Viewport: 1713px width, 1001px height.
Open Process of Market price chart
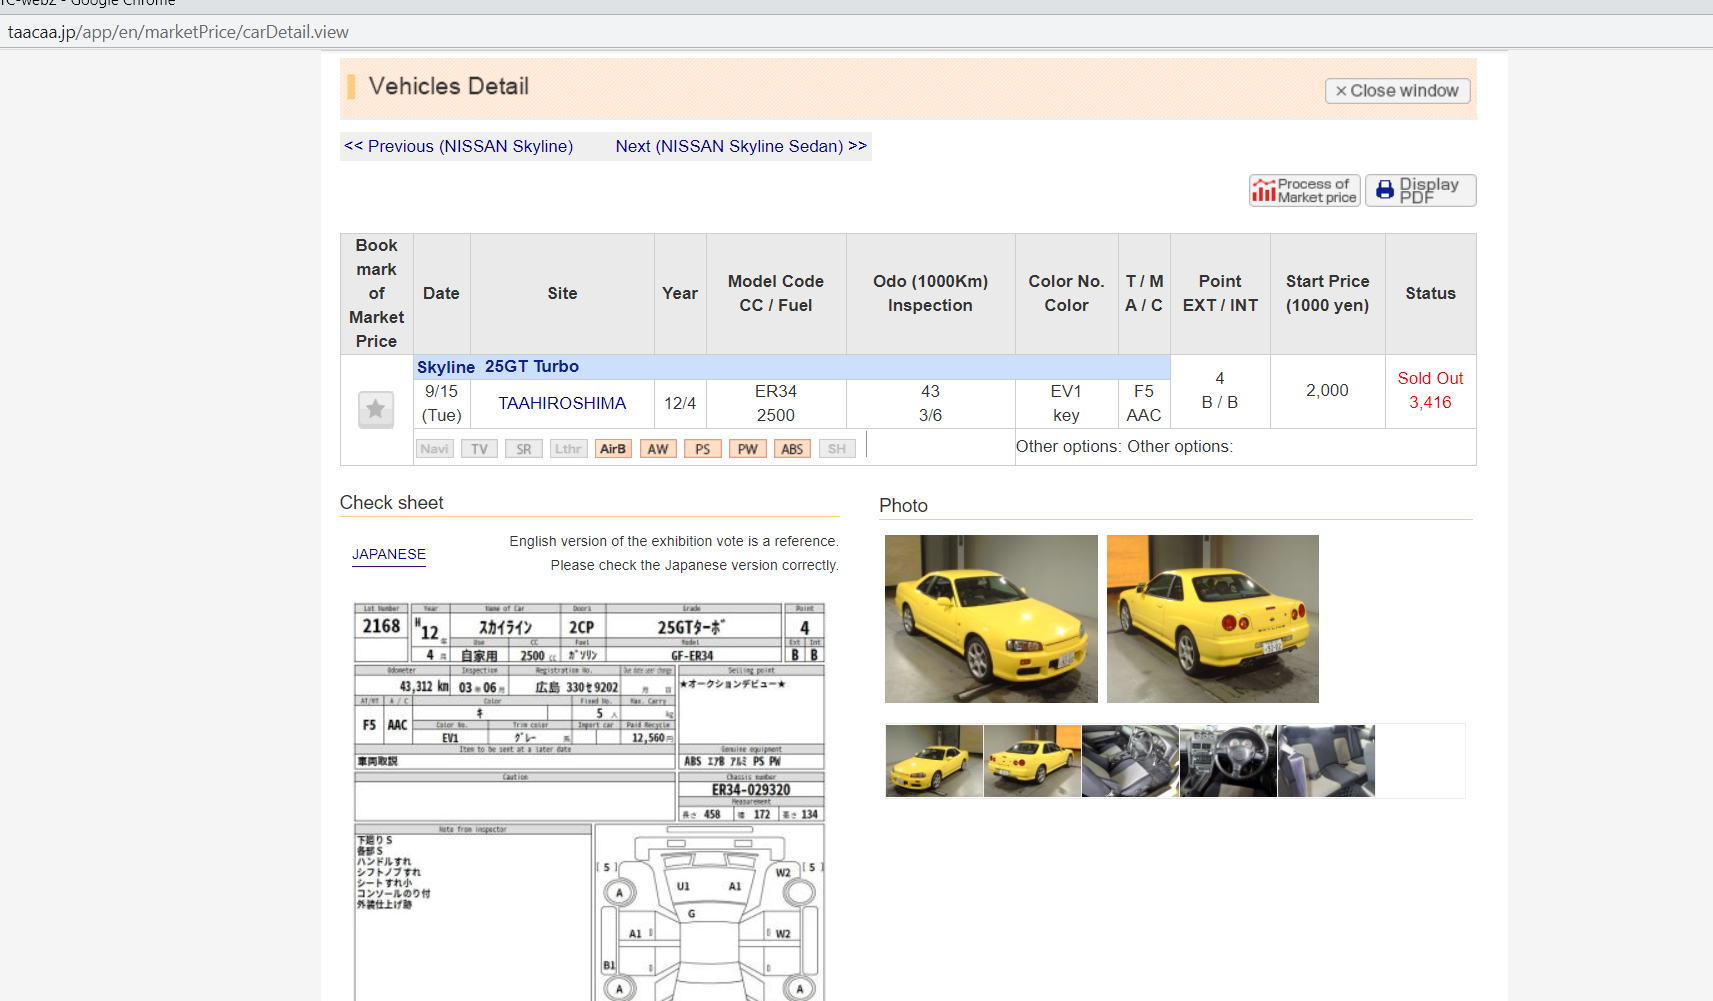click(x=1304, y=190)
